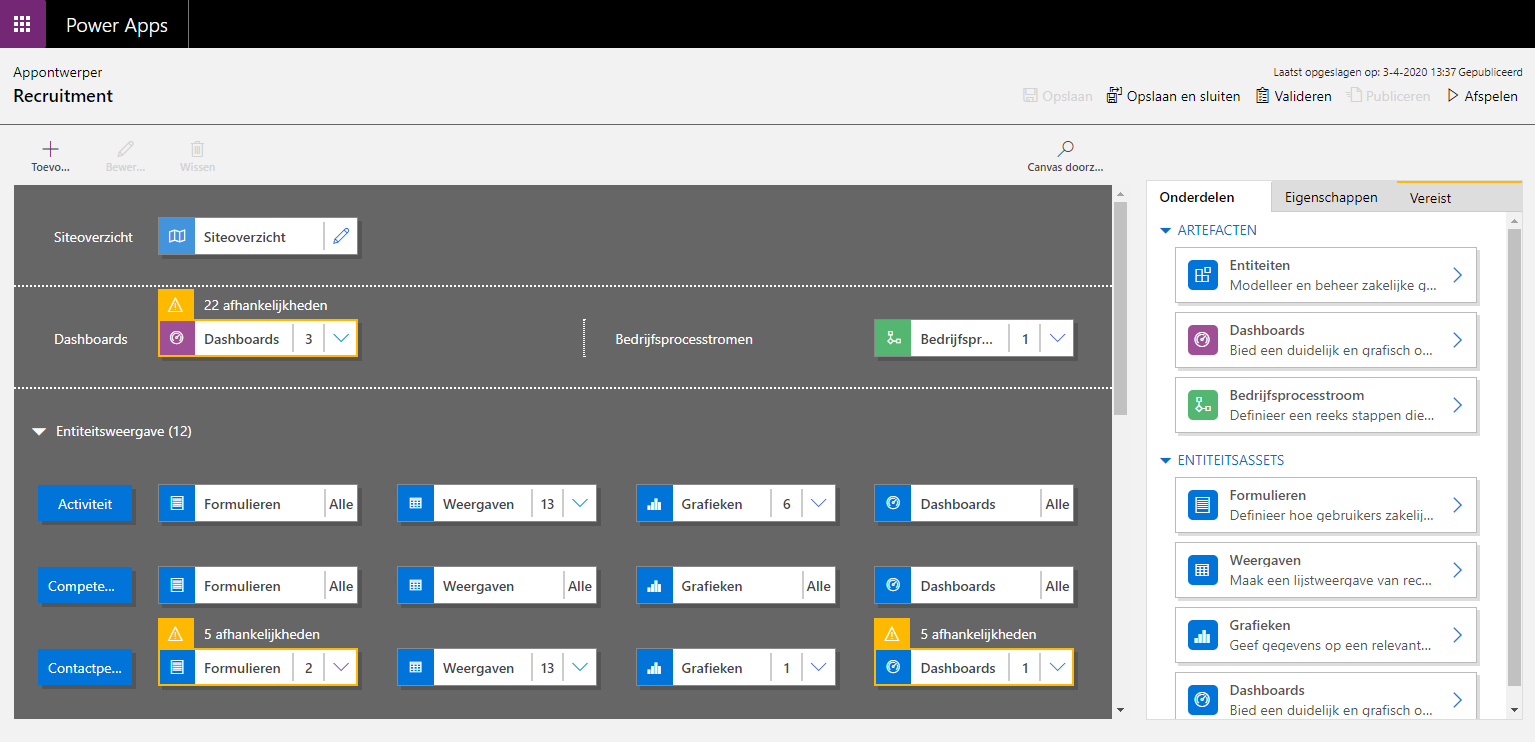The height and width of the screenshot is (742, 1535).
Task: Expand Activiteit Grafieken dropdown showing 6
Action: [819, 504]
